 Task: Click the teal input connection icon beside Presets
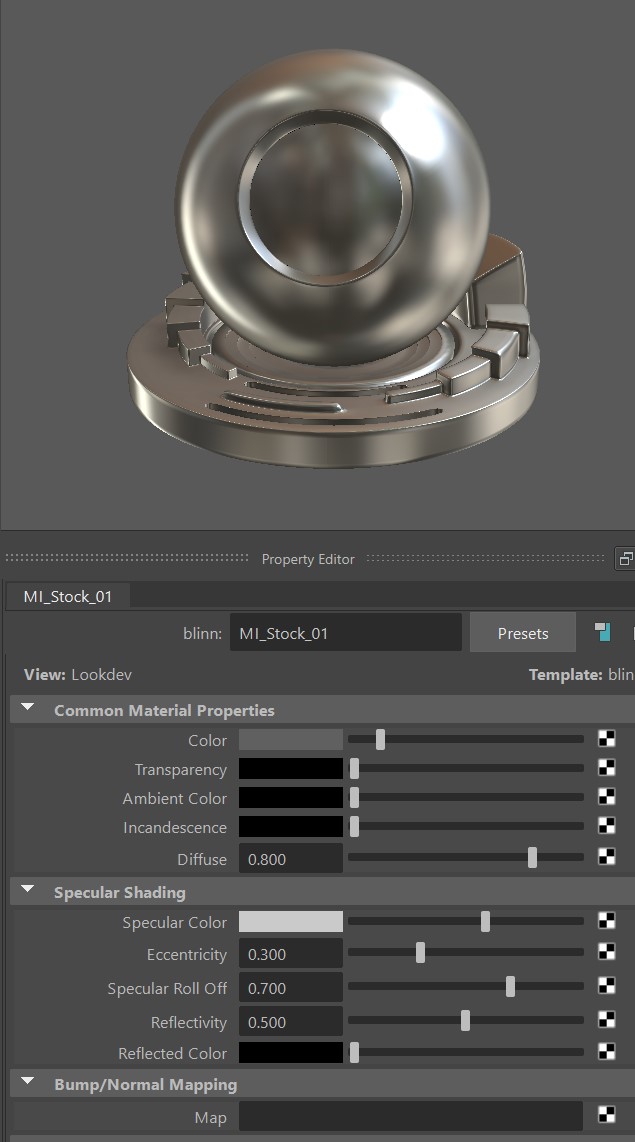point(602,631)
